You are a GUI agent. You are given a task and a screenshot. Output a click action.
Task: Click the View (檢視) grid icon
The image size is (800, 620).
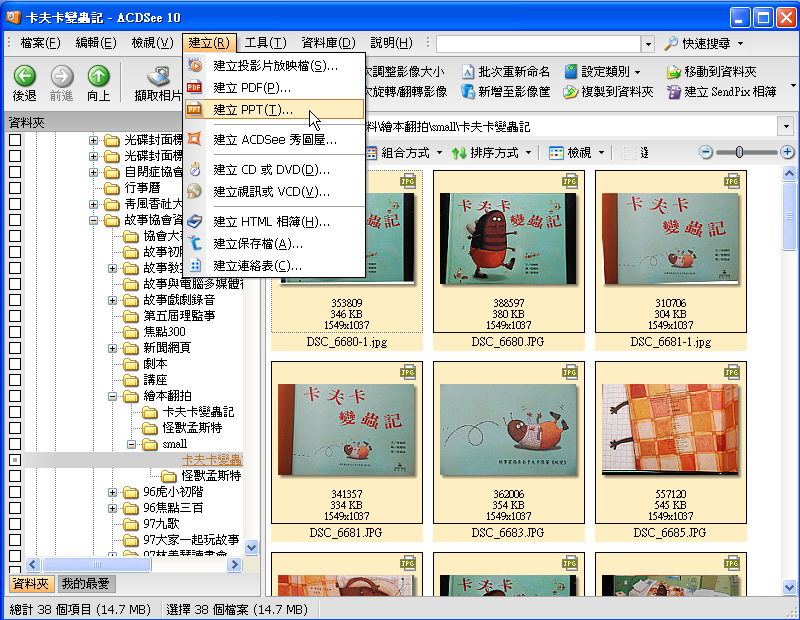pos(556,153)
